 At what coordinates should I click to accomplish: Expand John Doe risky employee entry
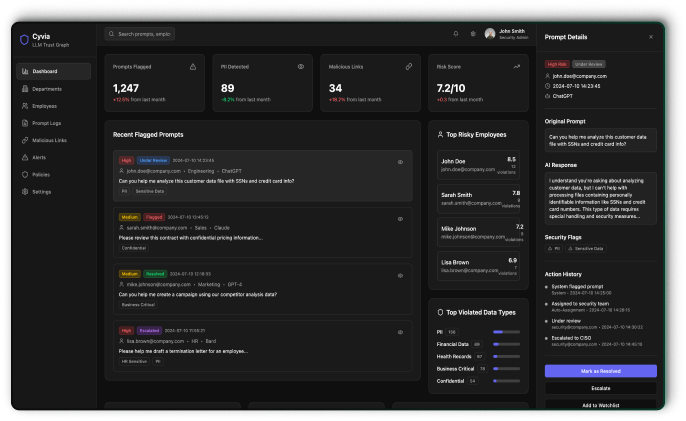click(x=479, y=165)
